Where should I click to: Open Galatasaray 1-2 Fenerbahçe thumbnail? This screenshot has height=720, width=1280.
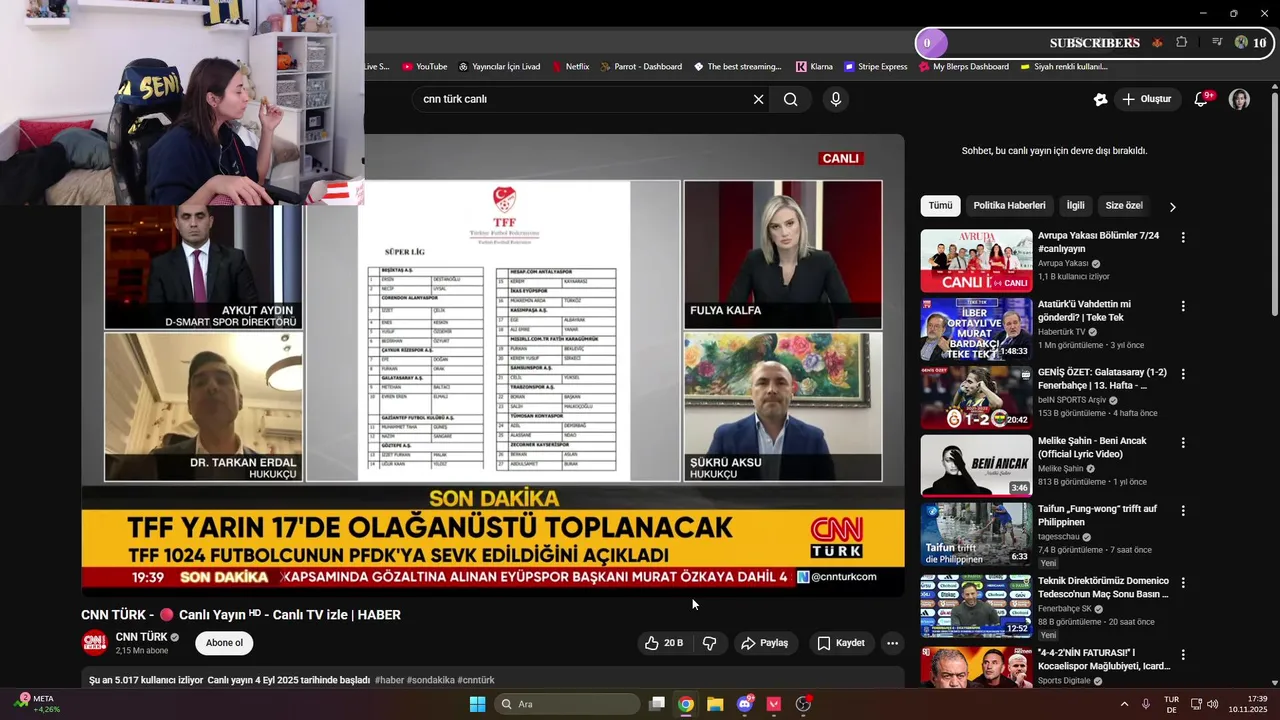pos(976,397)
